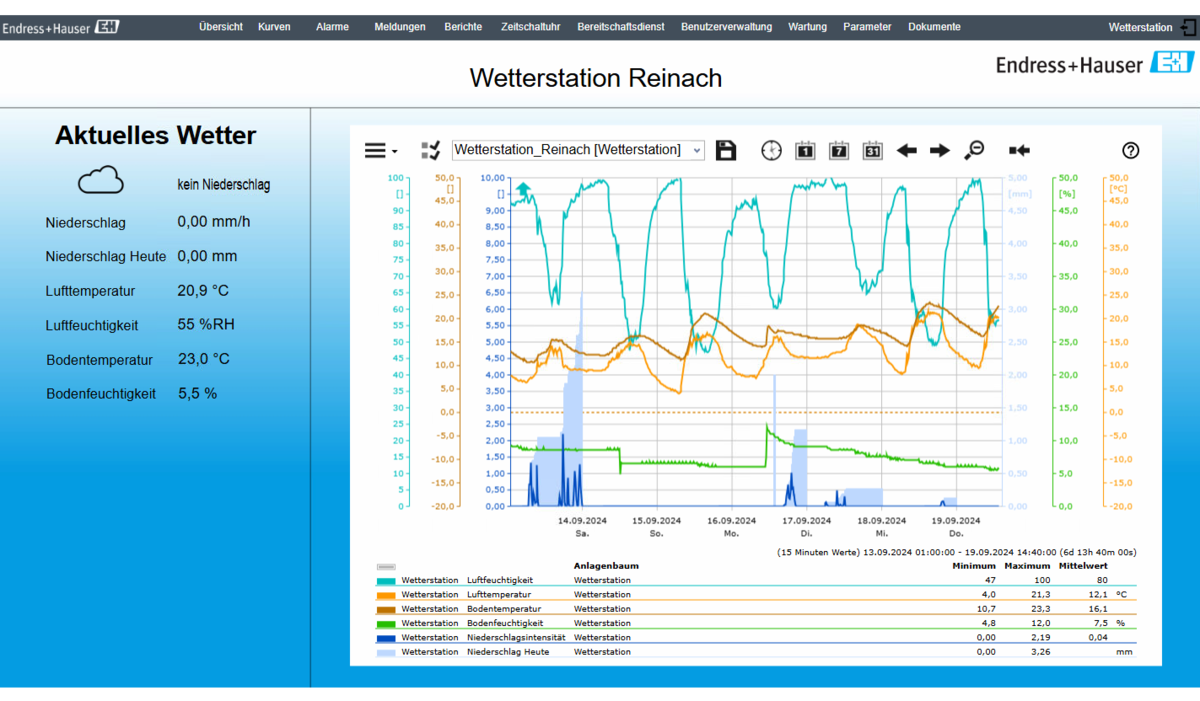This screenshot has width=1200, height=701.
Task: Toggle the Luftfeuchtigkeit curve legend entry
Action: (x=499, y=580)
